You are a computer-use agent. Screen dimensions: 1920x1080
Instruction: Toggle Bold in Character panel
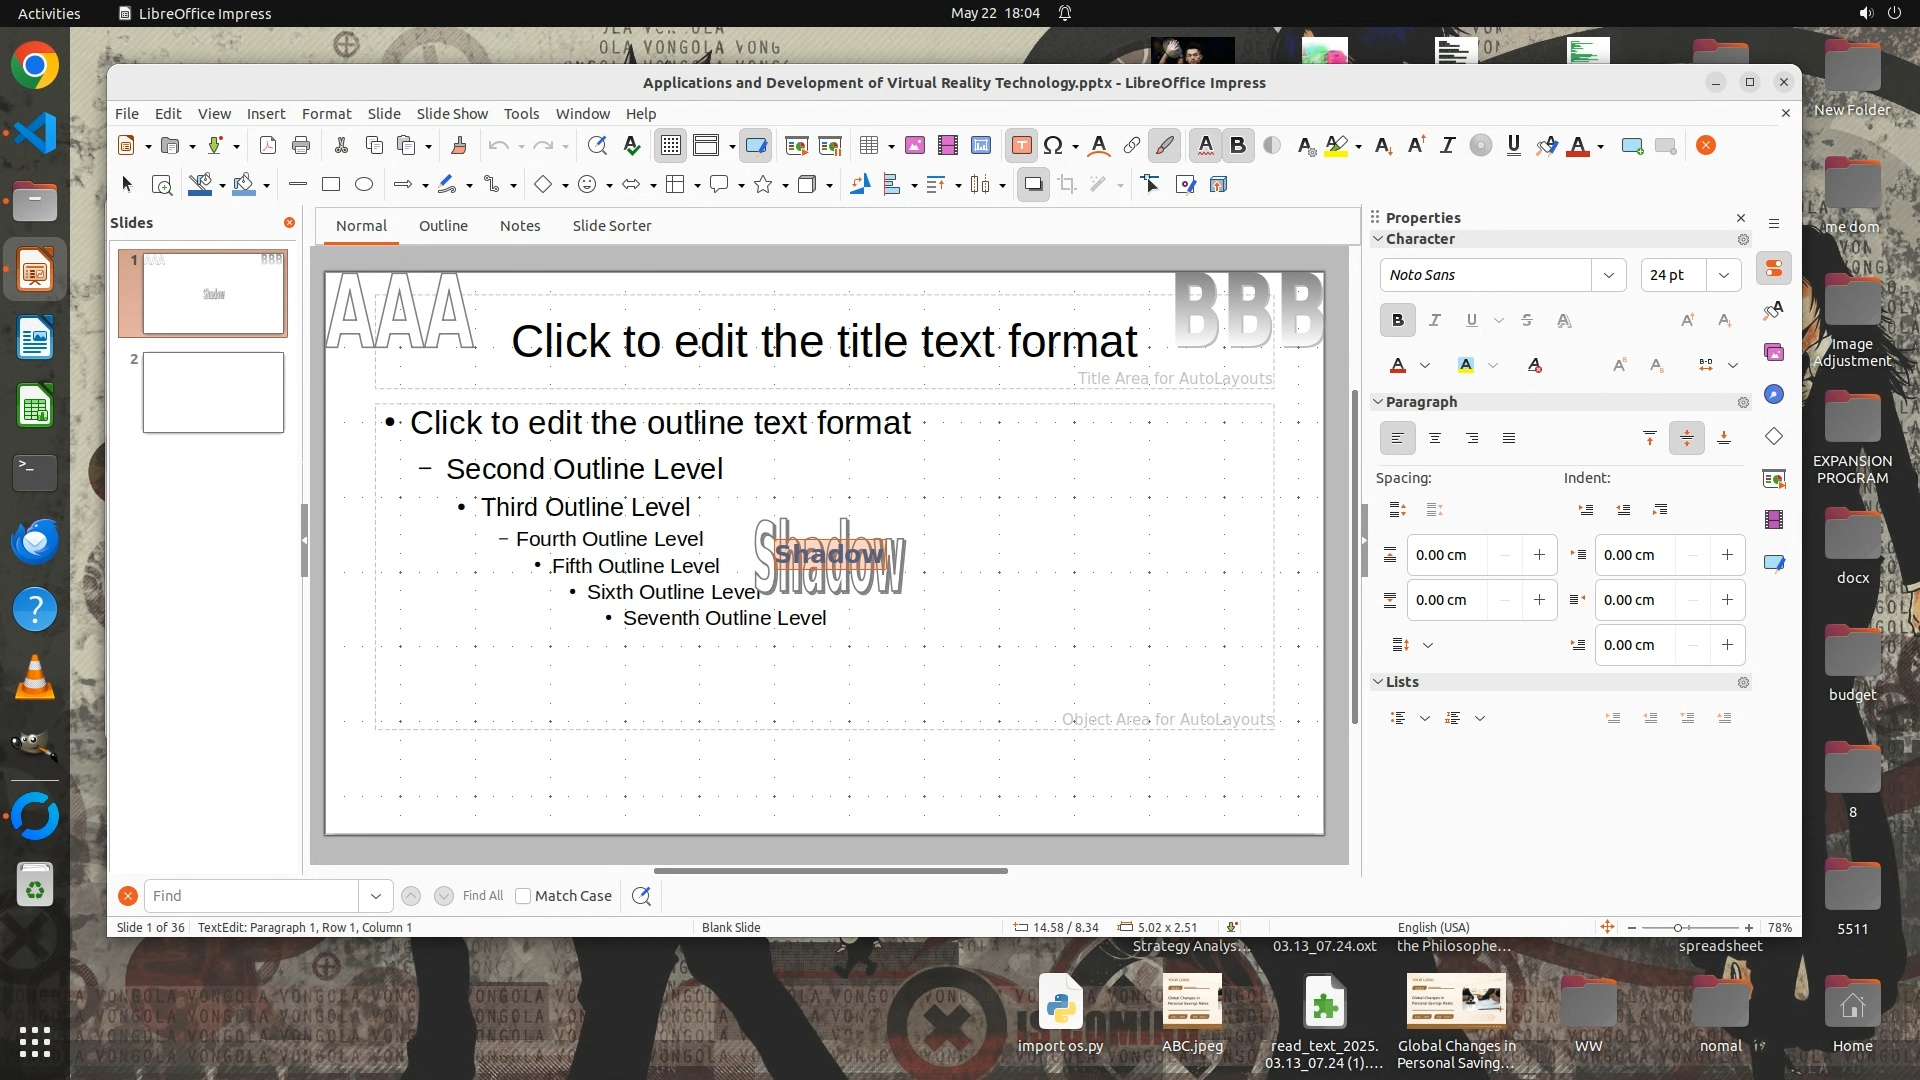pos(1397,320)
